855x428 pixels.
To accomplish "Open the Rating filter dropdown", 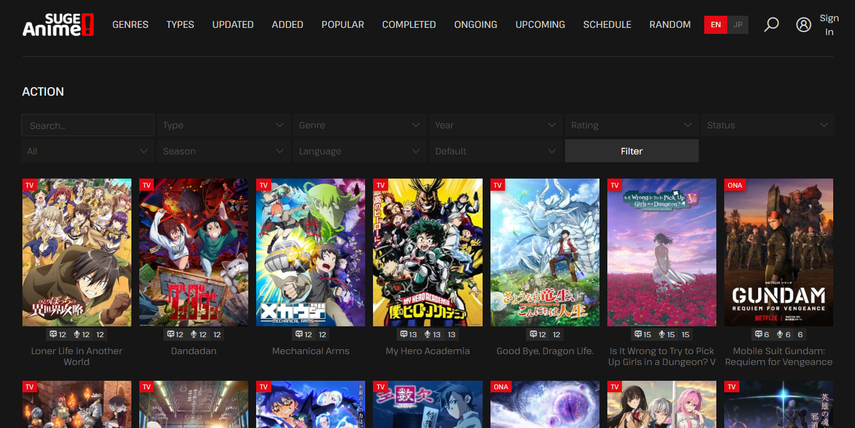I will tap(631, 125).
